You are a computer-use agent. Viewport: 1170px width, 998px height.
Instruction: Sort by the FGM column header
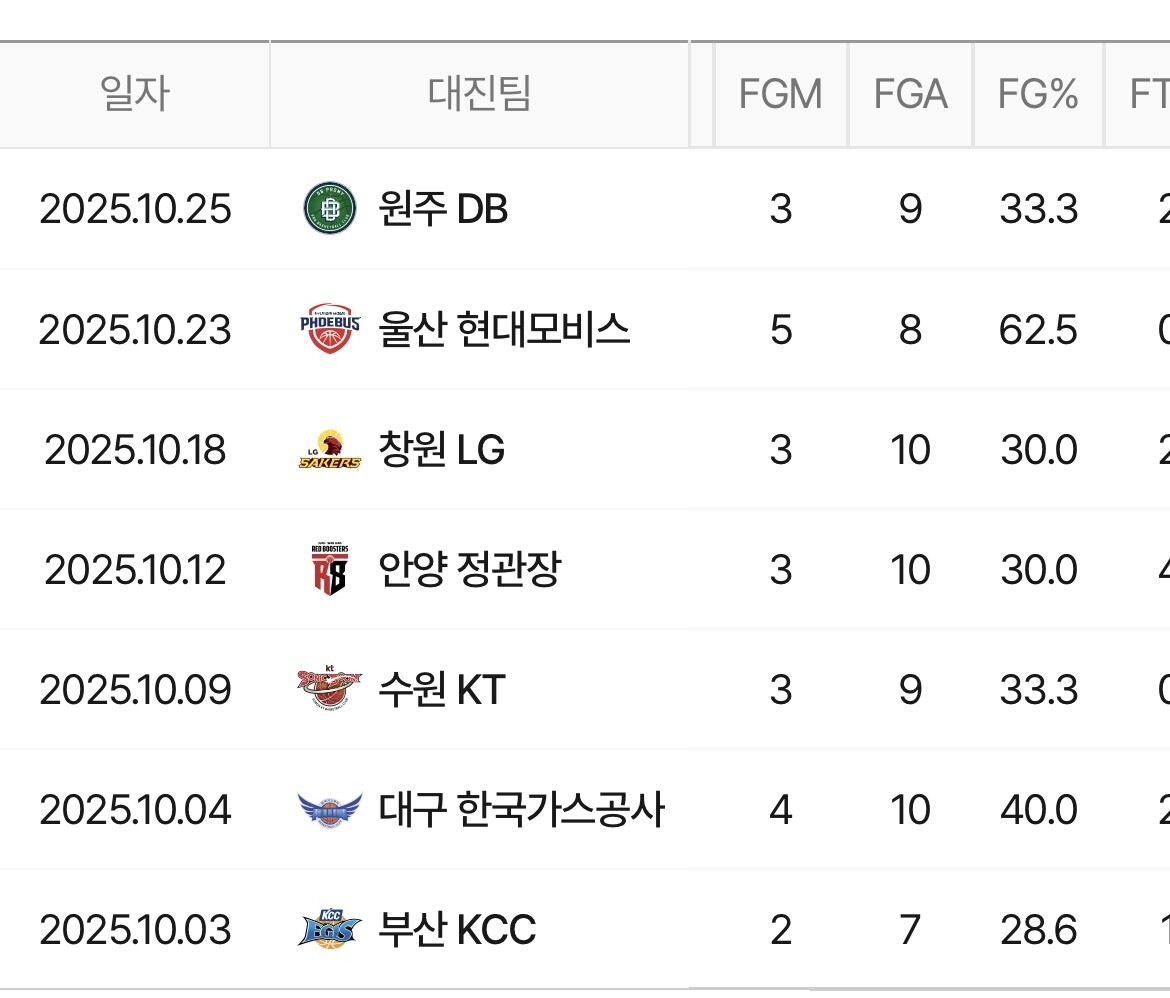(x=780, y=94)
